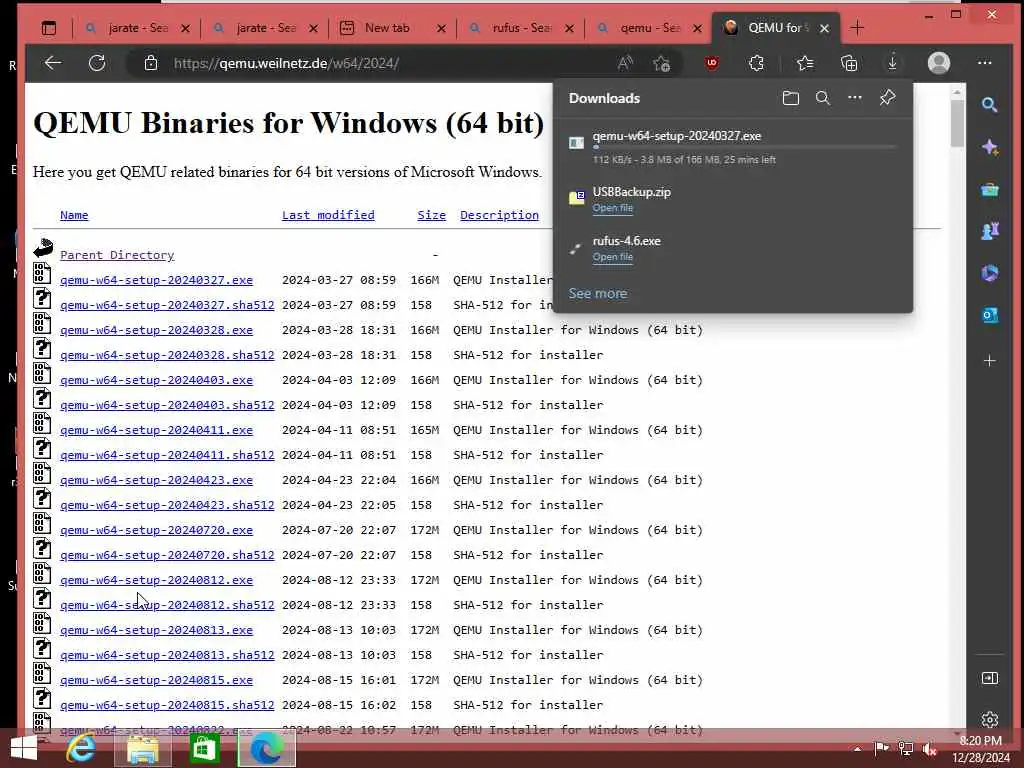Image resolution: width=1024 pixels, height=768 pixels.
Task: Open more options in Downloads panel
Action: pos(855,98)
